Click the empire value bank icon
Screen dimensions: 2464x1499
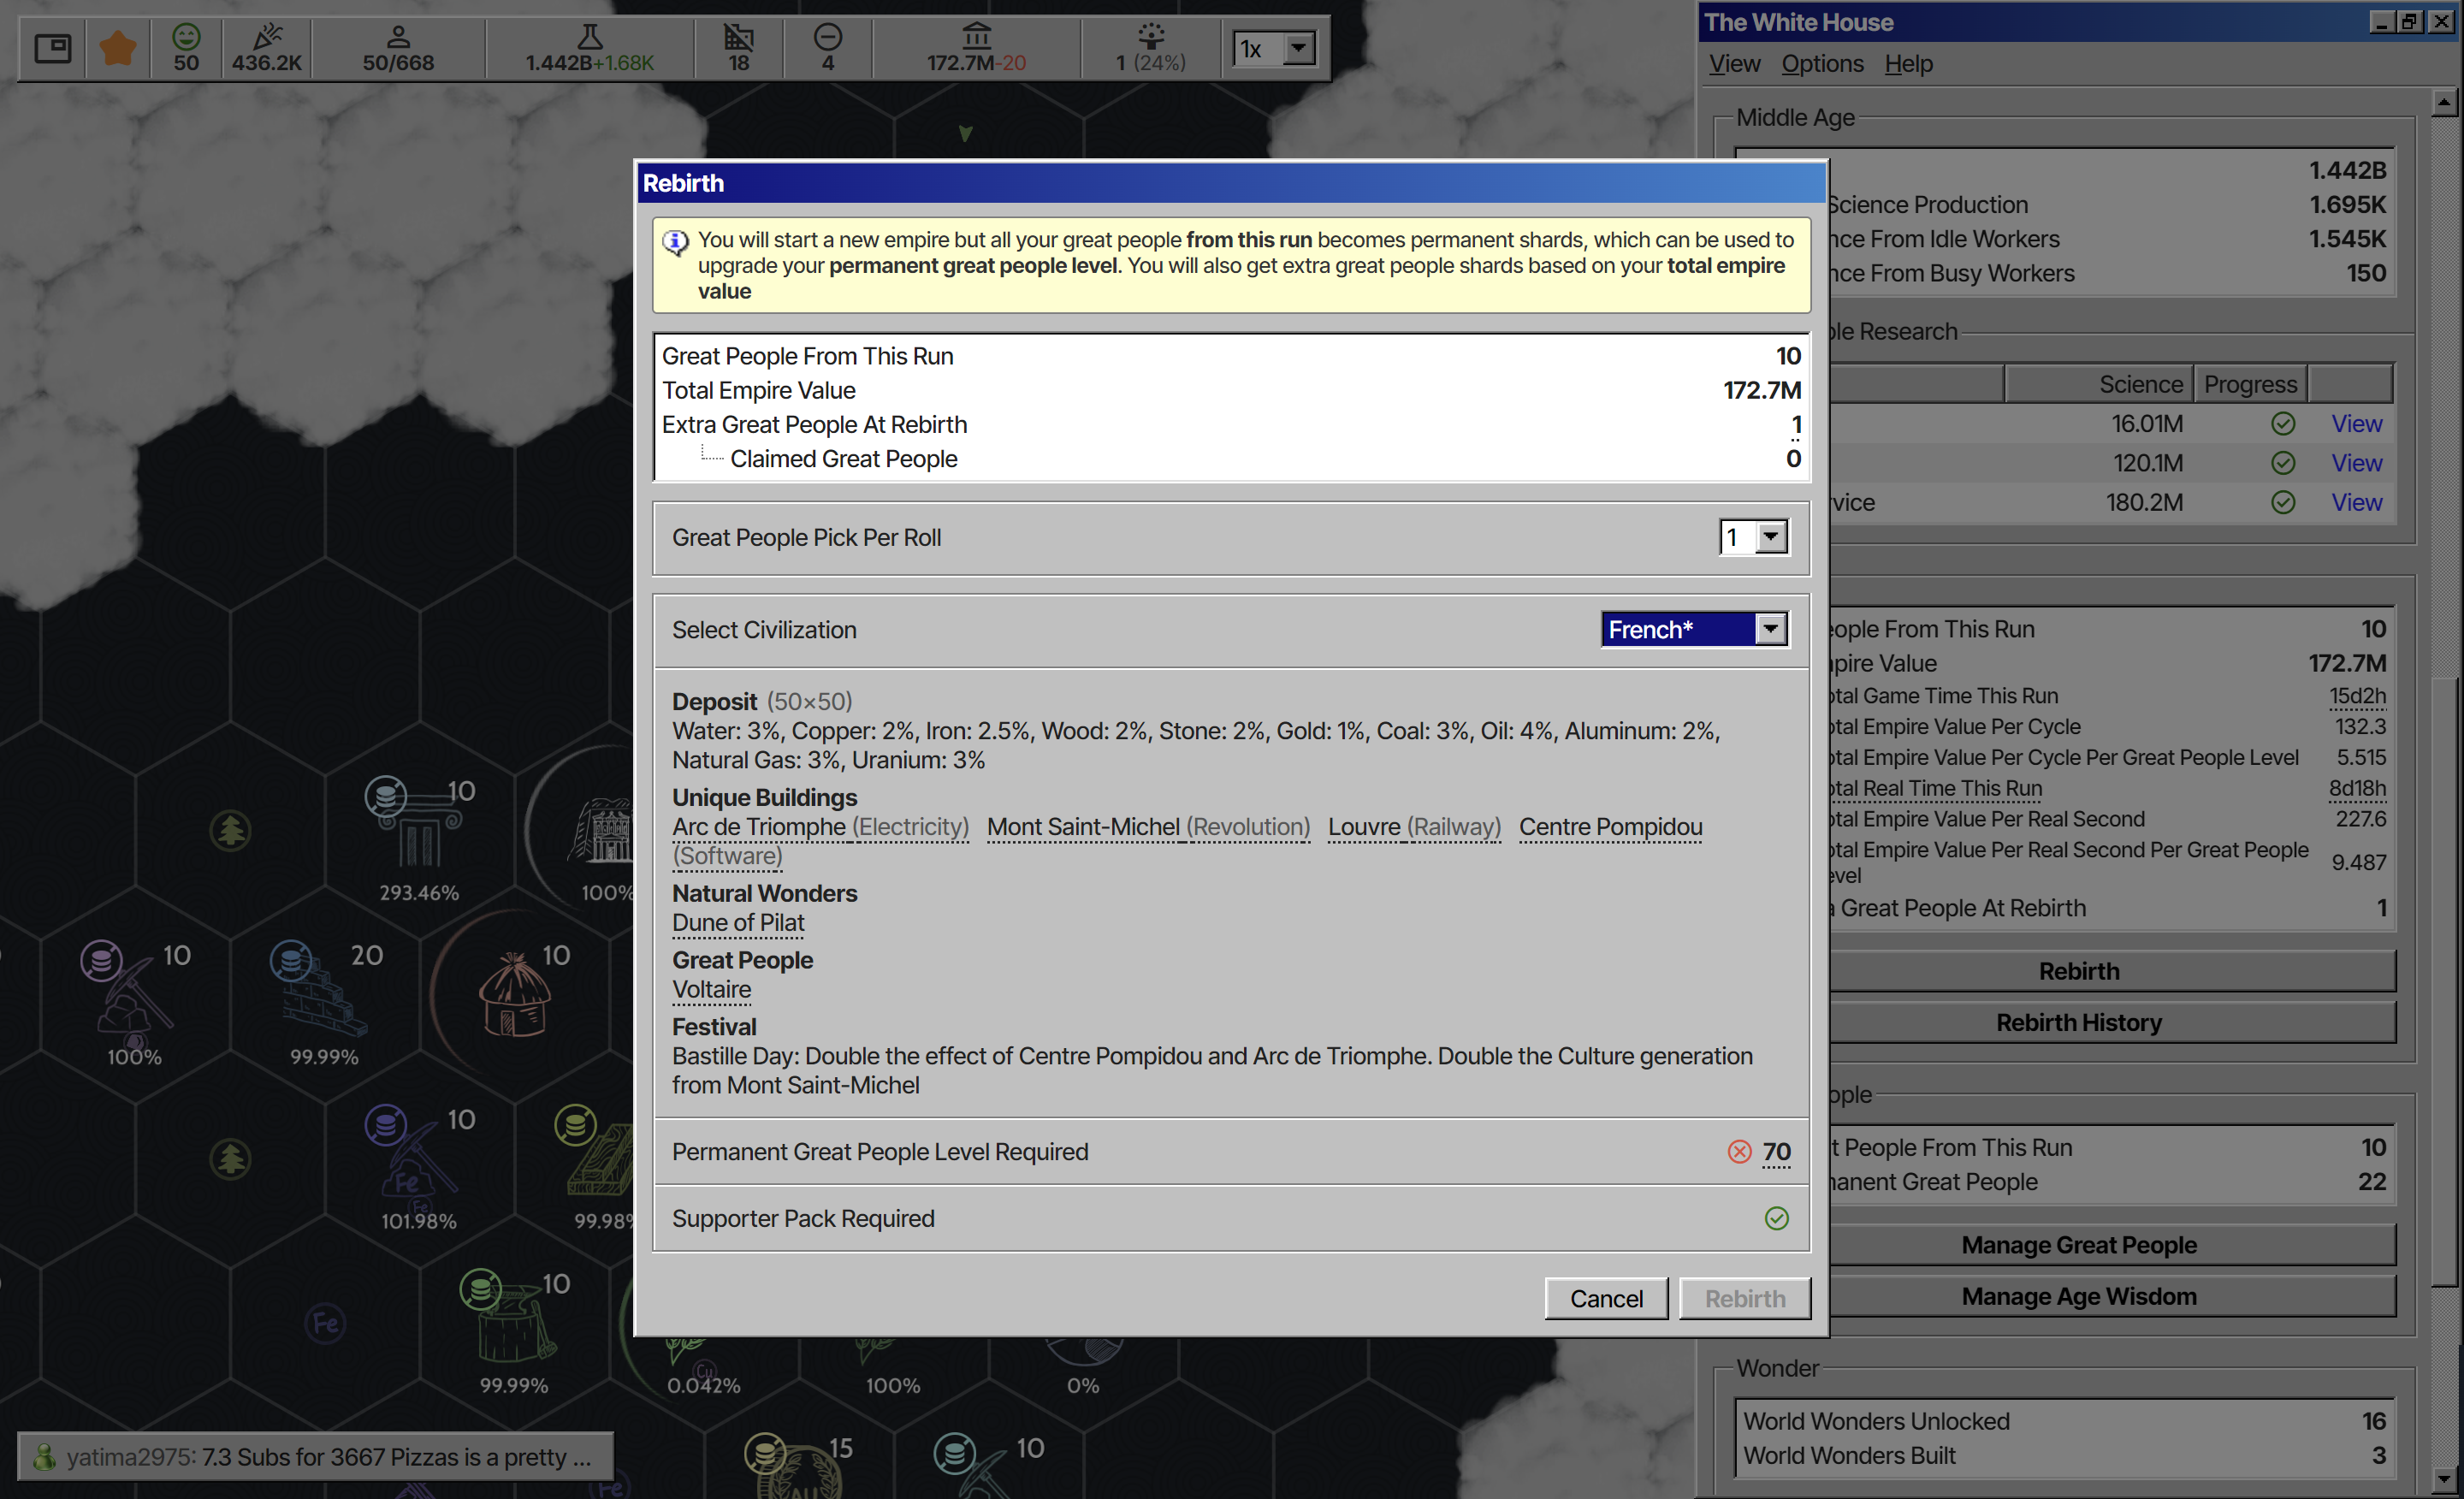pyautogui.click(x=976, y=37)
